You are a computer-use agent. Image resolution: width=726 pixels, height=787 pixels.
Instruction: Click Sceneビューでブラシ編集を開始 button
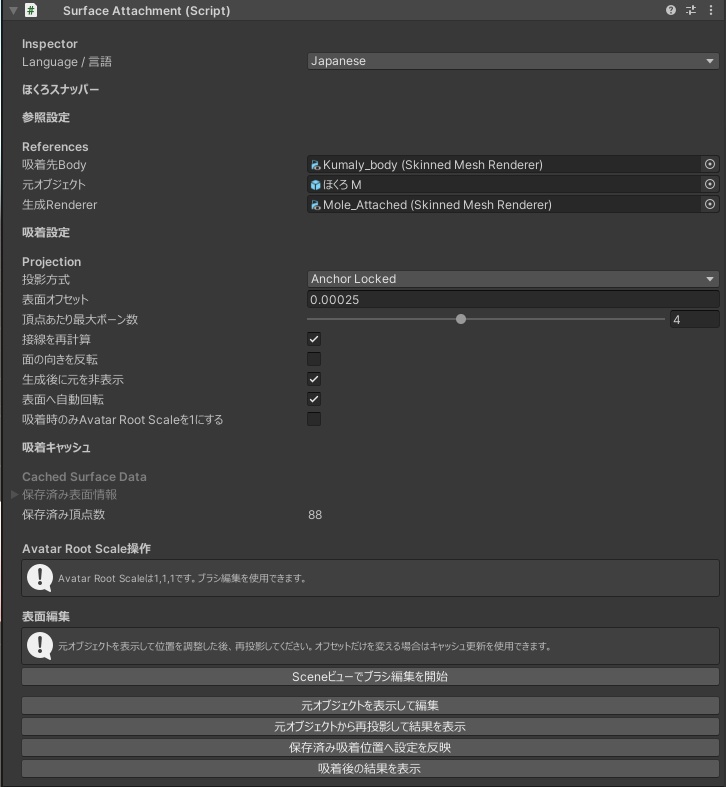pos(370,677)
